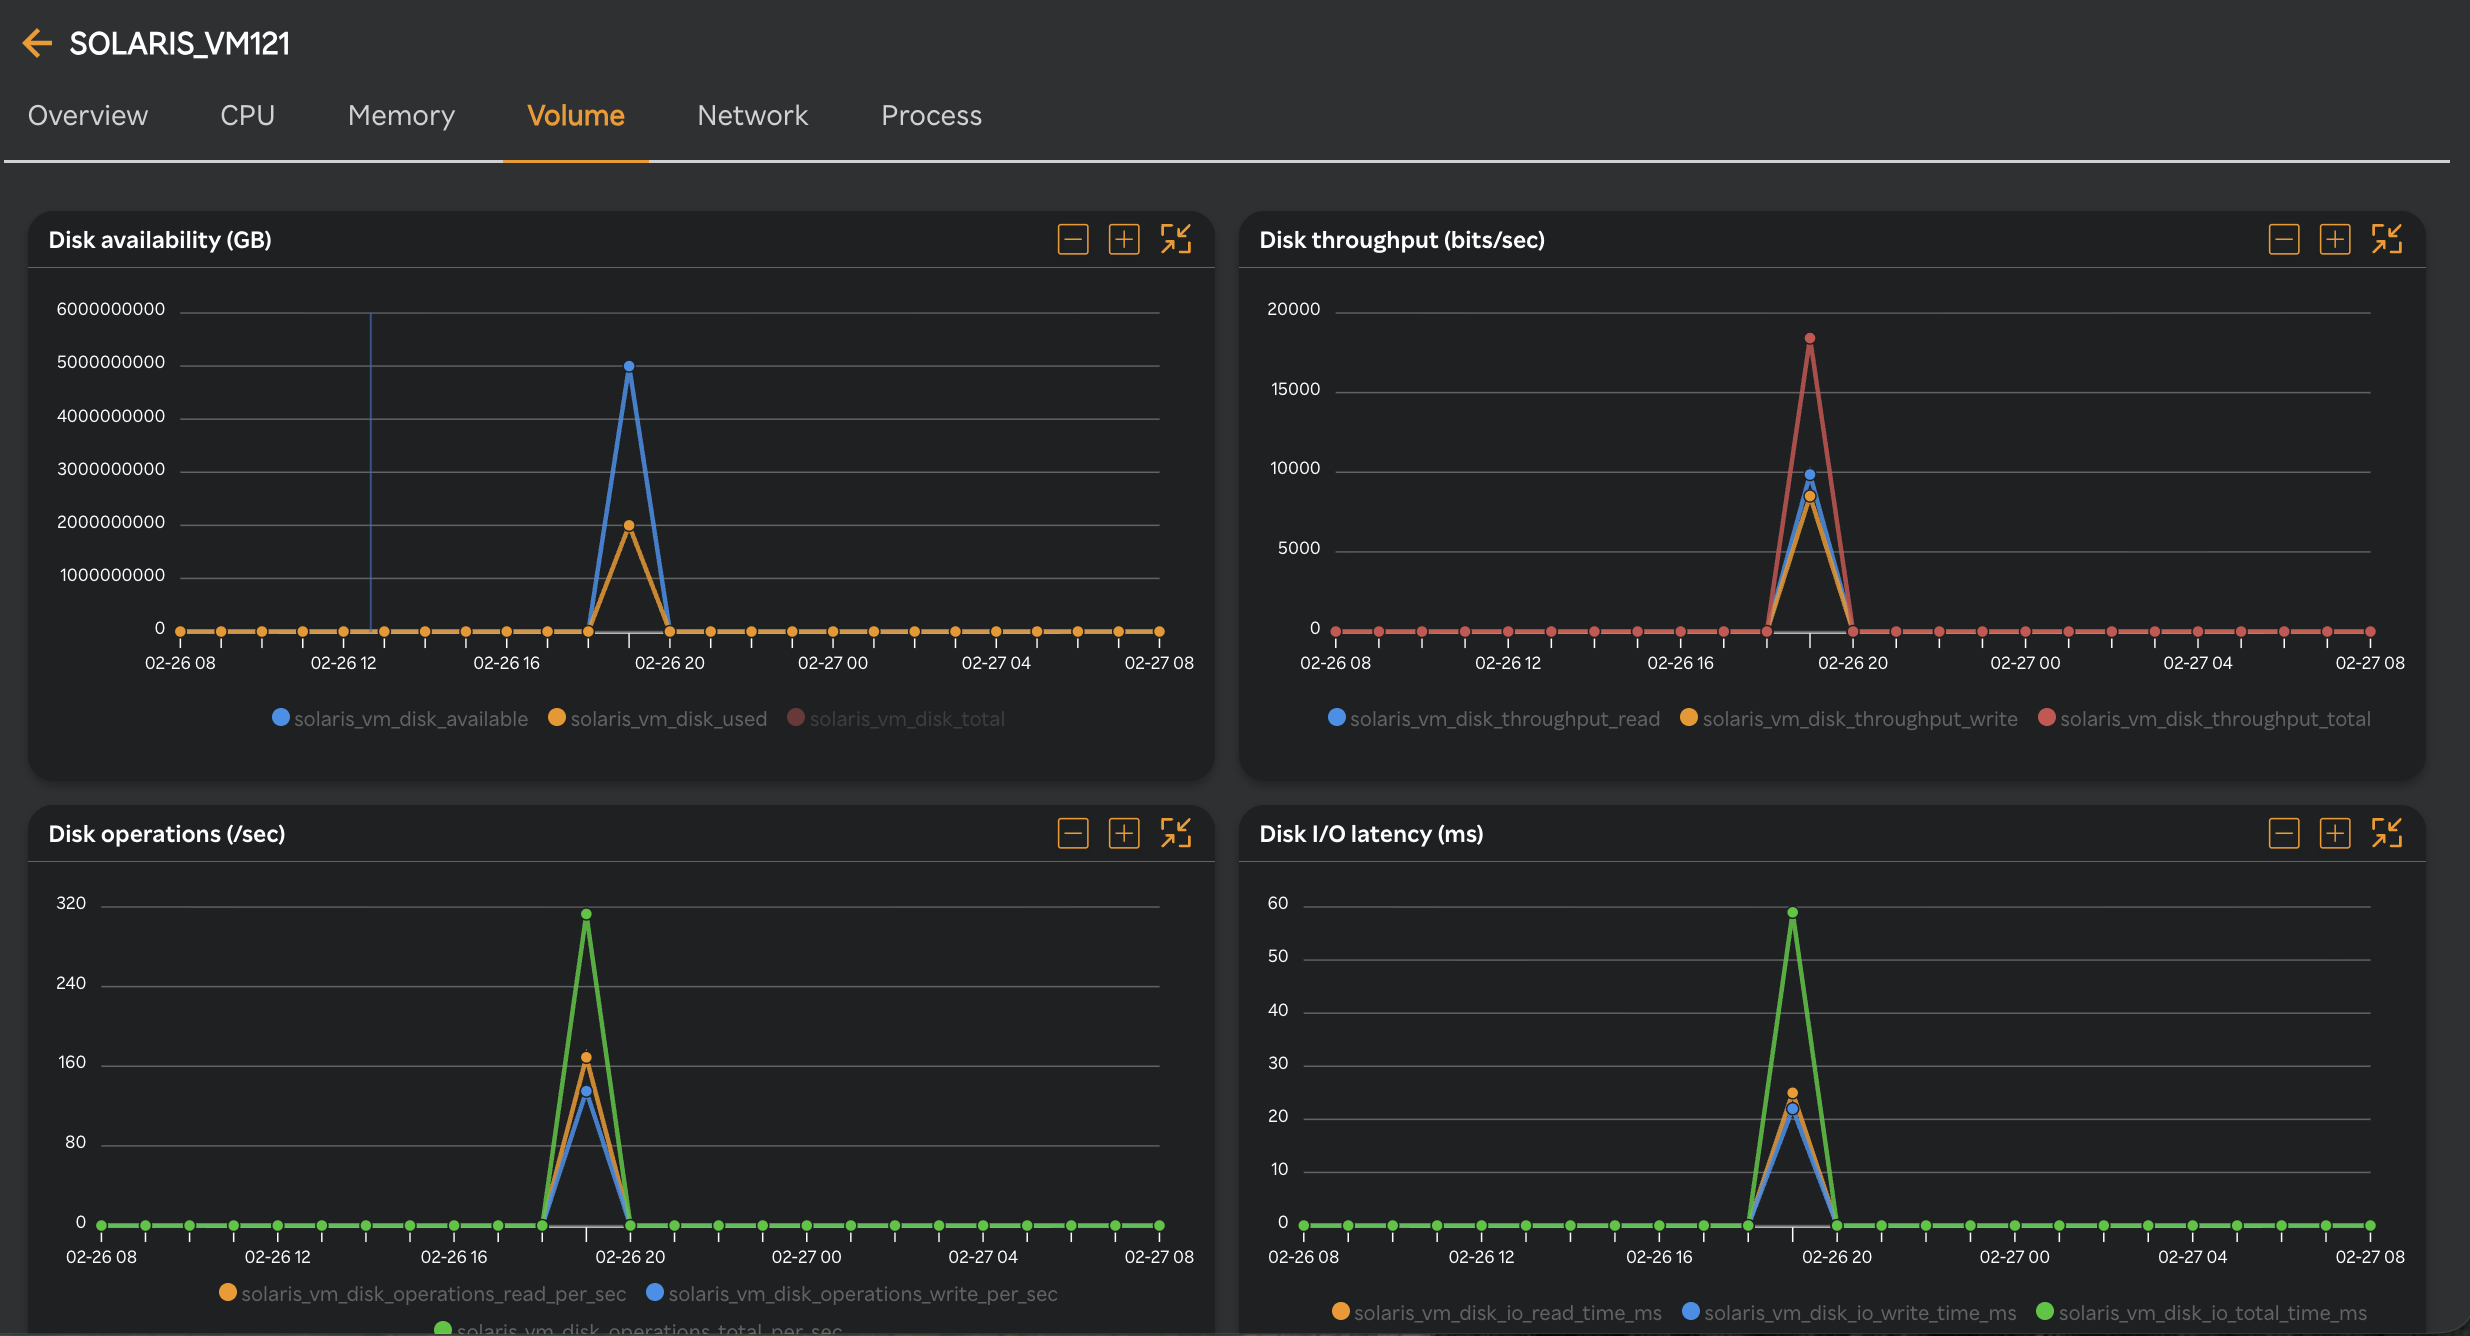Collapse the Disk throughput chart
This screenshot has height=1336, width=2470.
[x=2388, y=239]
